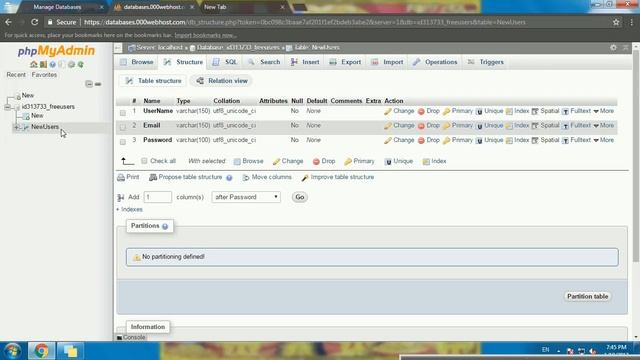Expand the More menu for Email row
The width and height of the screenshot is (640, 360).
pos(603,126)
